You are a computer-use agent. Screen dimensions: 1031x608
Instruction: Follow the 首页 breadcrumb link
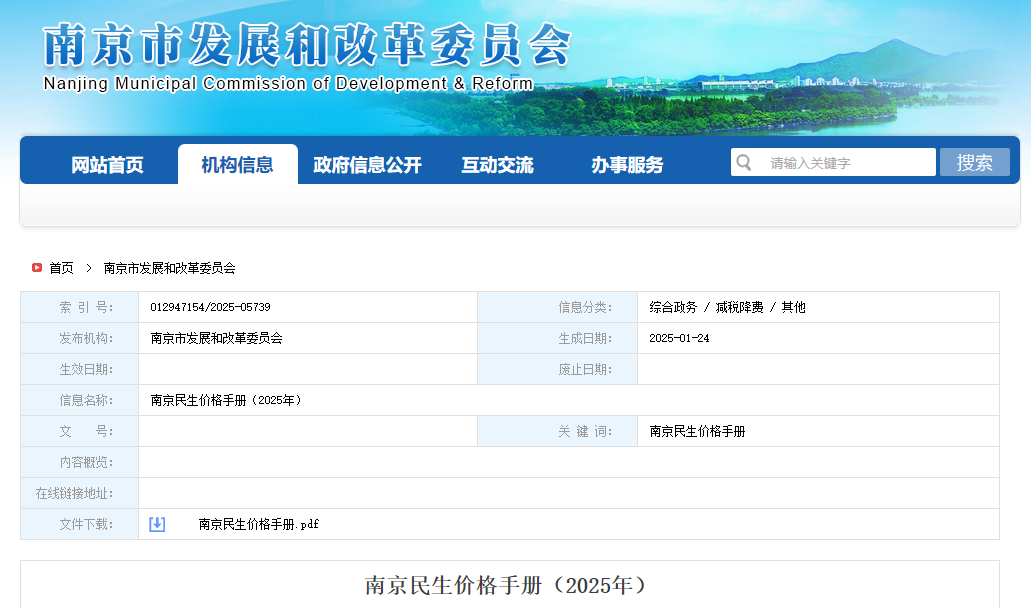tap(61, 268)
